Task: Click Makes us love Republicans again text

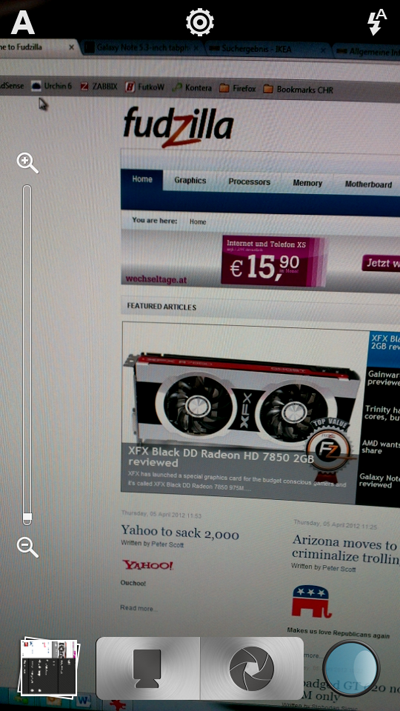Action: click(338, 632)
